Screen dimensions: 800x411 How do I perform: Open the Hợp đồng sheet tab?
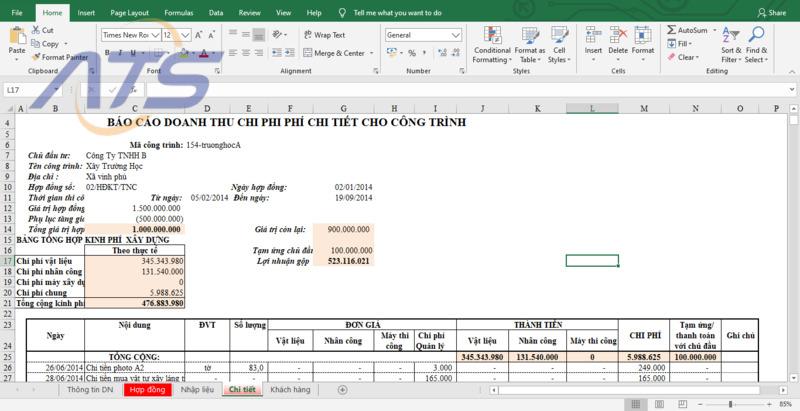tap(148, 389)
